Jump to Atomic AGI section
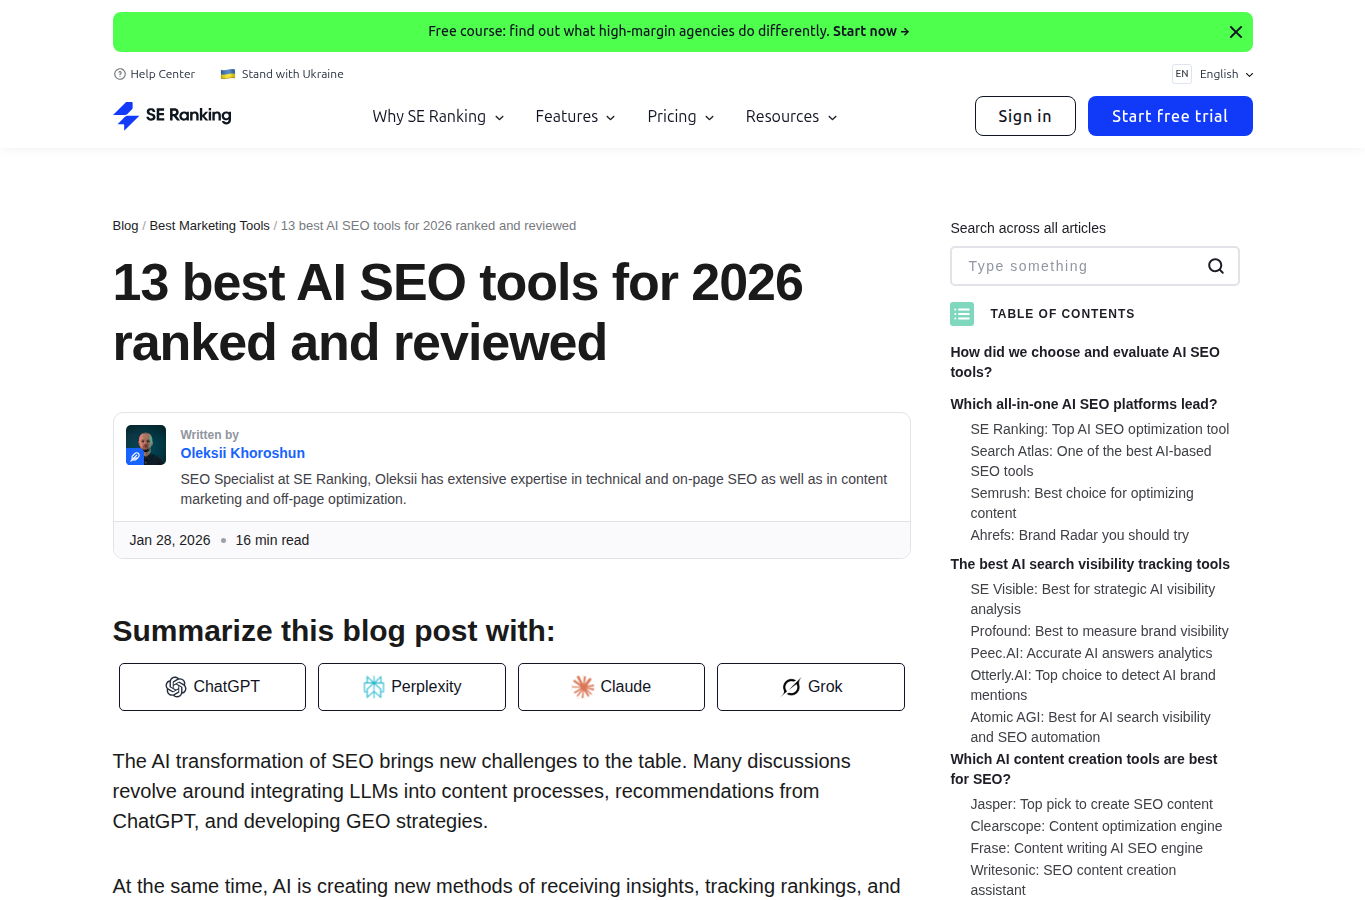This screenshot has height=900, width=1365. click(x=1091, y=727)
